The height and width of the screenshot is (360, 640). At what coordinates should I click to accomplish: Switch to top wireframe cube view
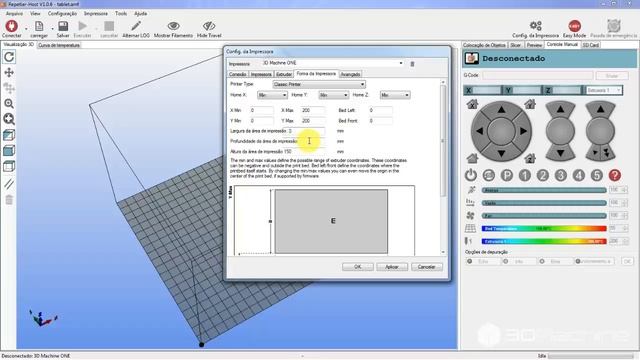click(x=9, y=166)
